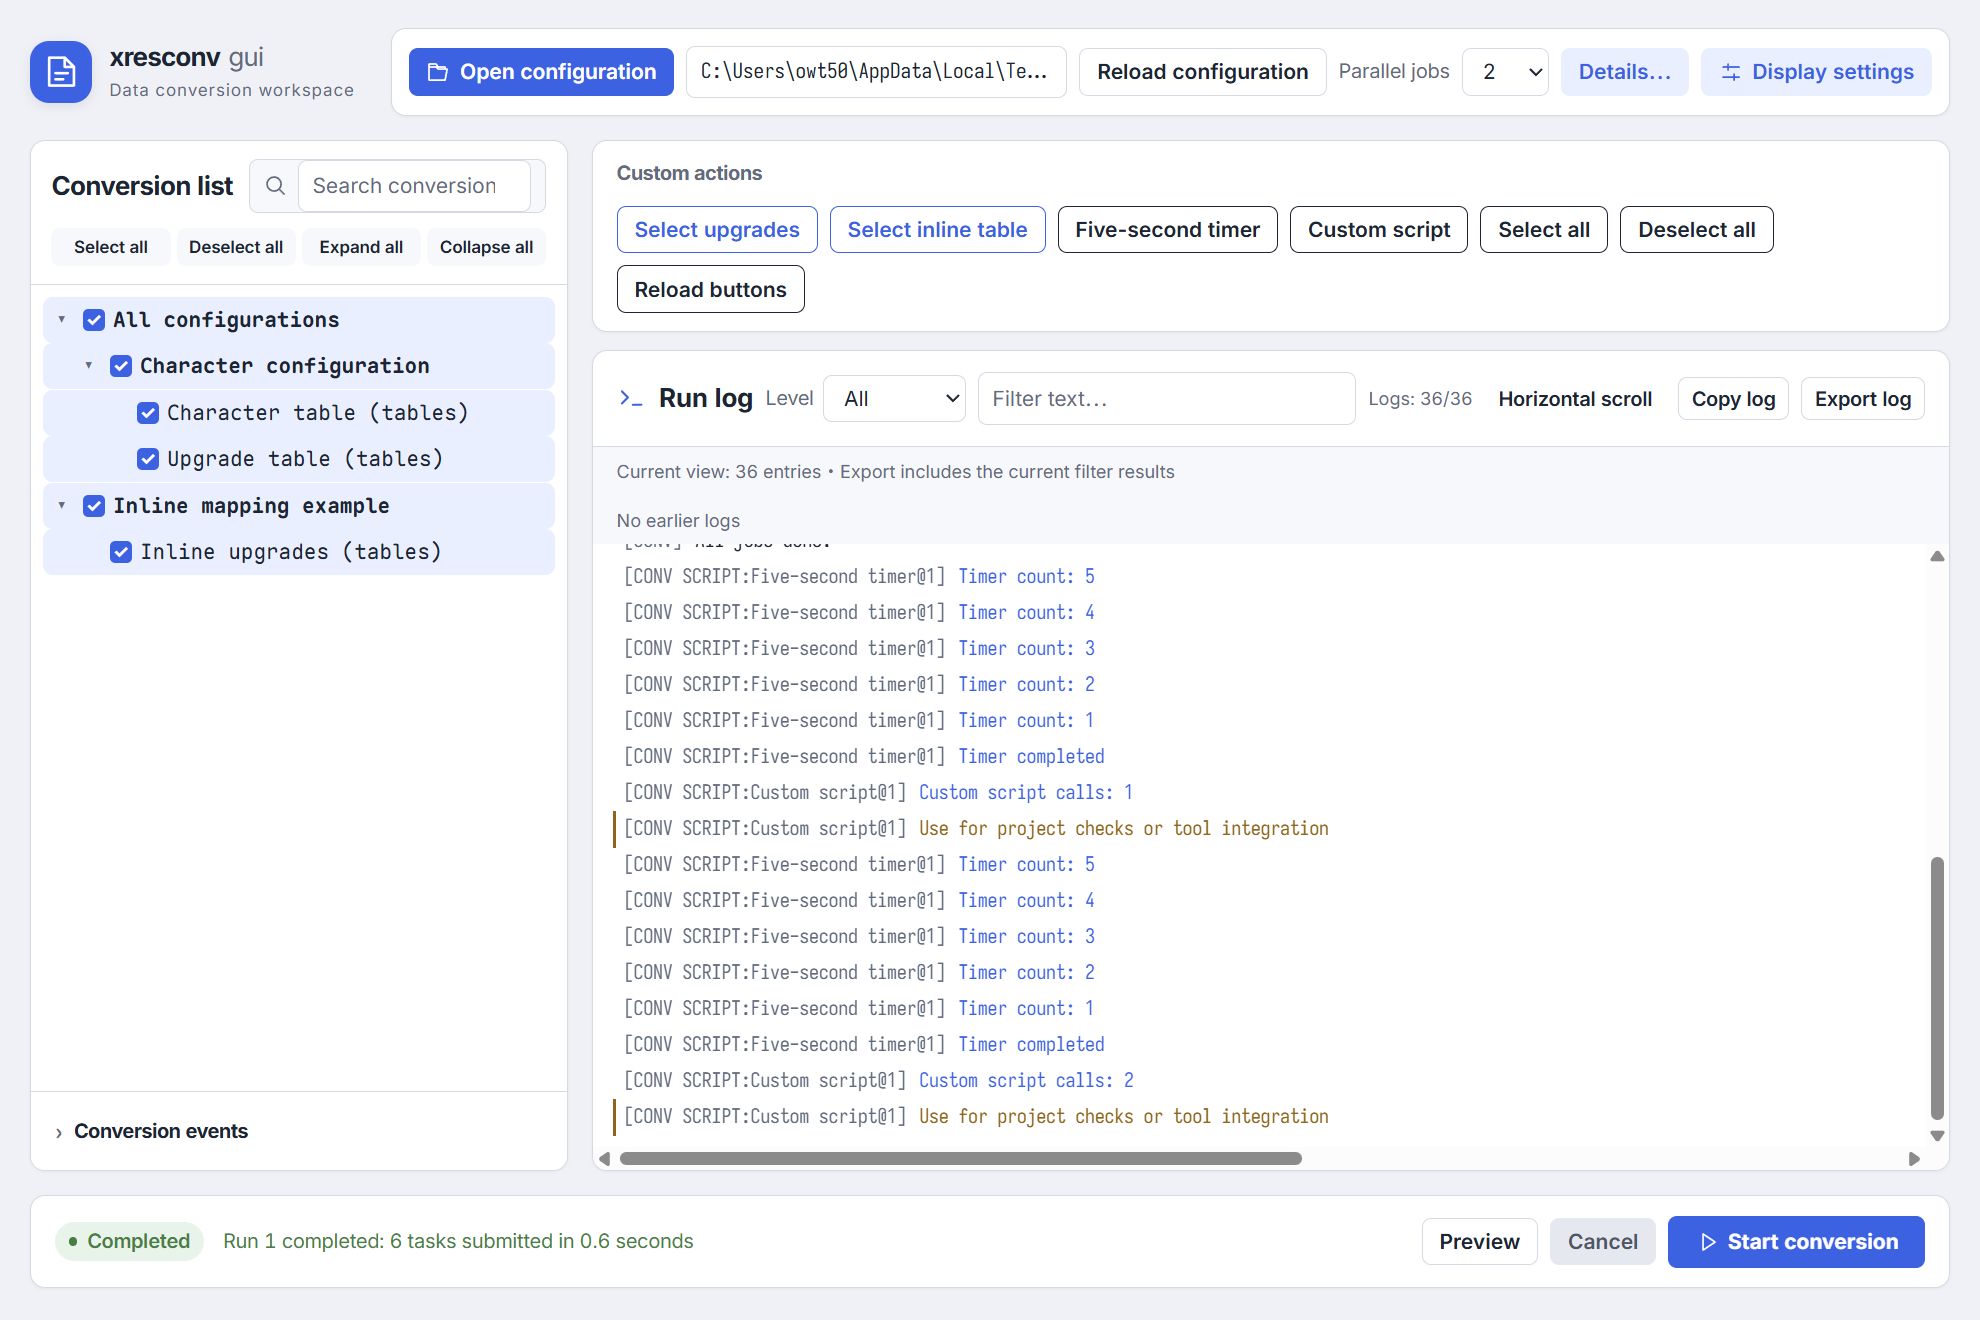
Task: Click Open configuration button
Action: pos(541,72)
